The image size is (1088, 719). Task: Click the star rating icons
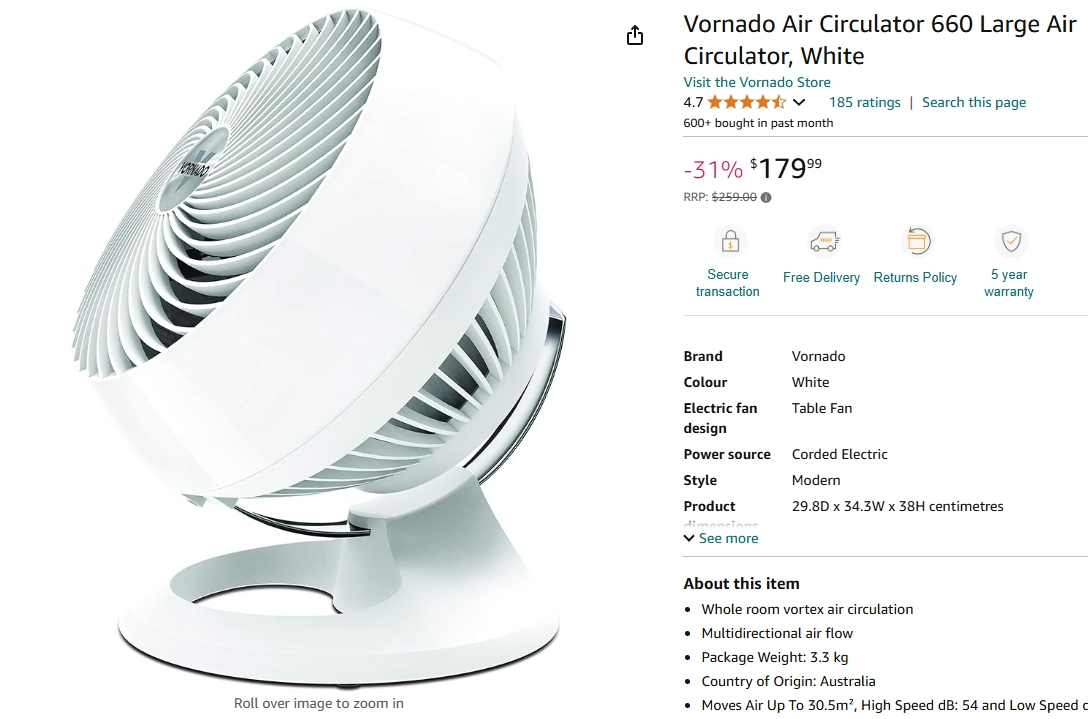[x=747, y=103]
